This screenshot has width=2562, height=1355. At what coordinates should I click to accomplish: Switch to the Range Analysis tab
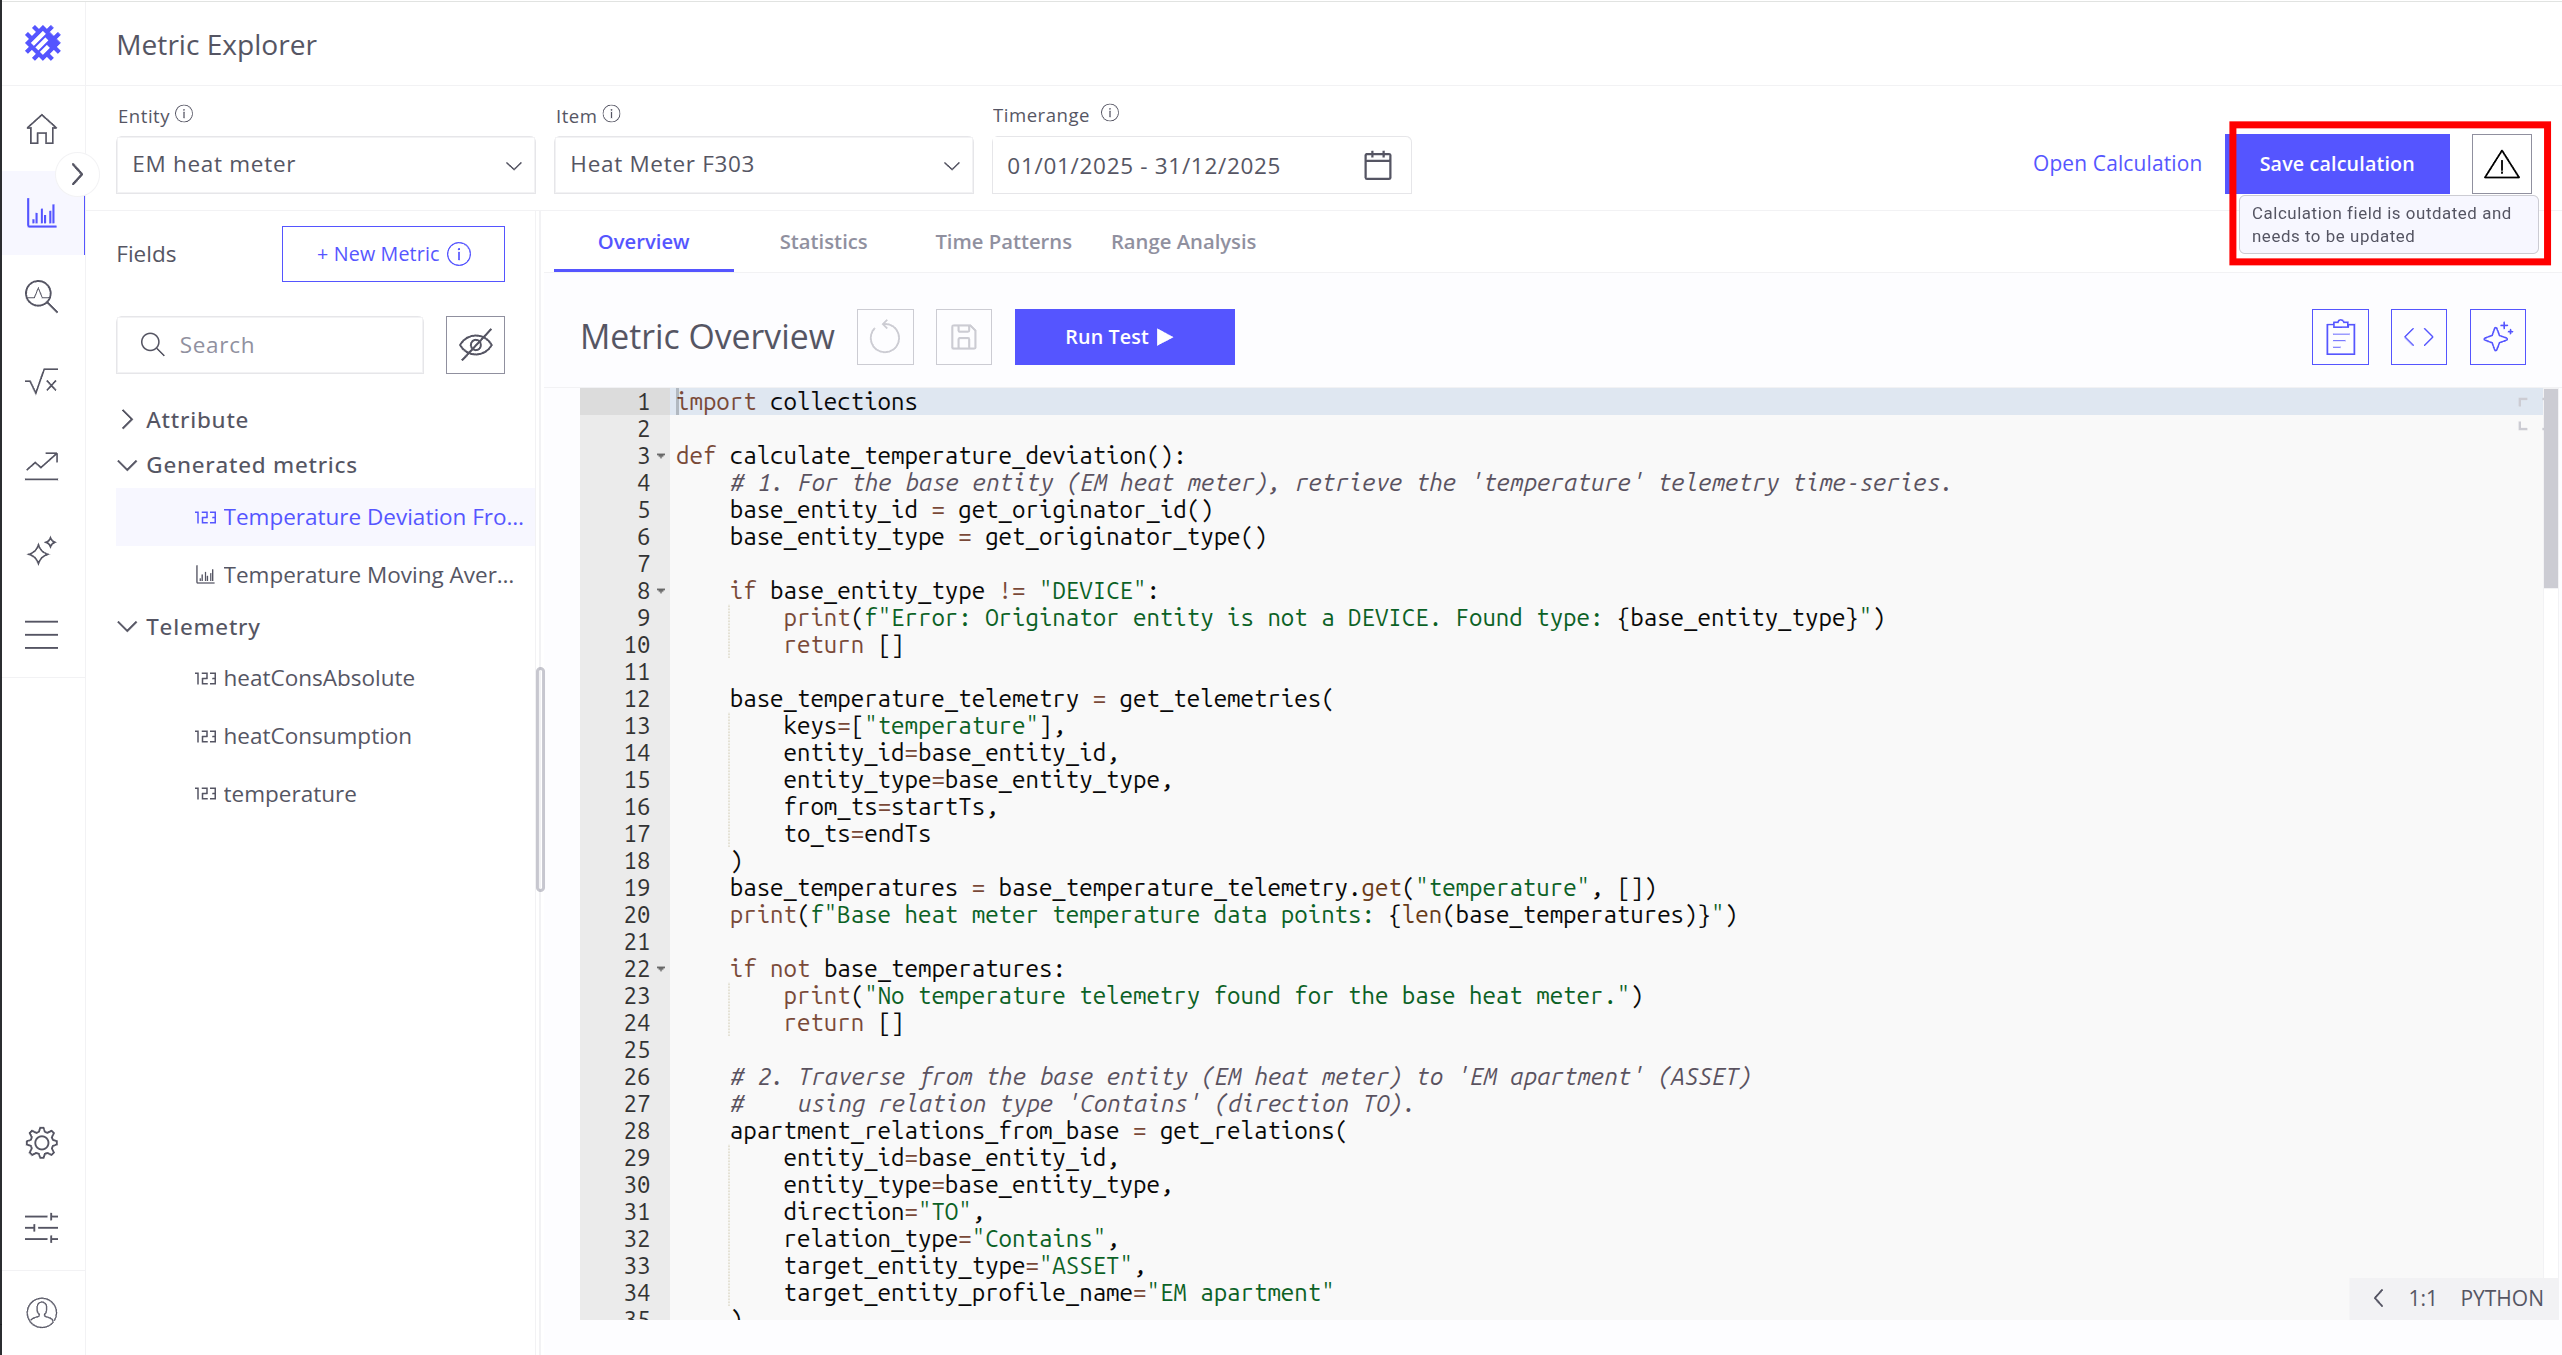click(x=1182, y=242)
